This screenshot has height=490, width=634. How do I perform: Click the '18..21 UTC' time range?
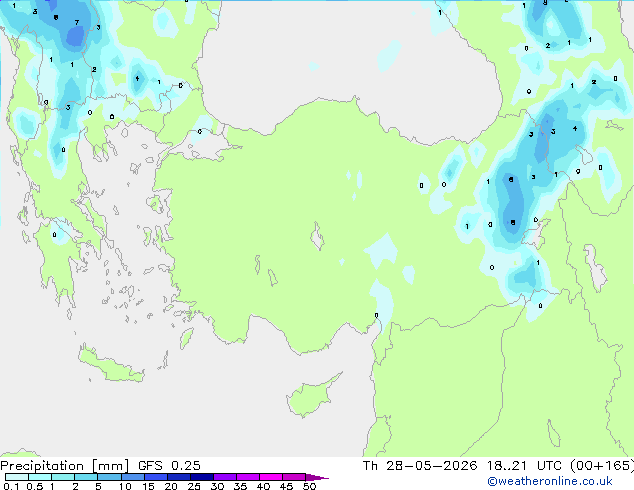pyautogui.click(x=524, y=466)
